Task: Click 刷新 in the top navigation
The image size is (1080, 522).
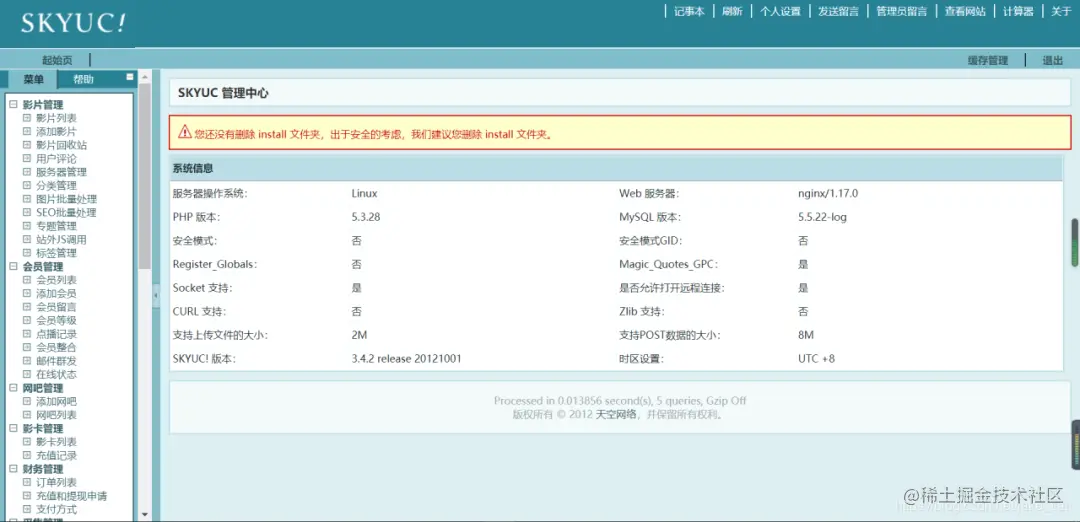Action: point(732,12)
